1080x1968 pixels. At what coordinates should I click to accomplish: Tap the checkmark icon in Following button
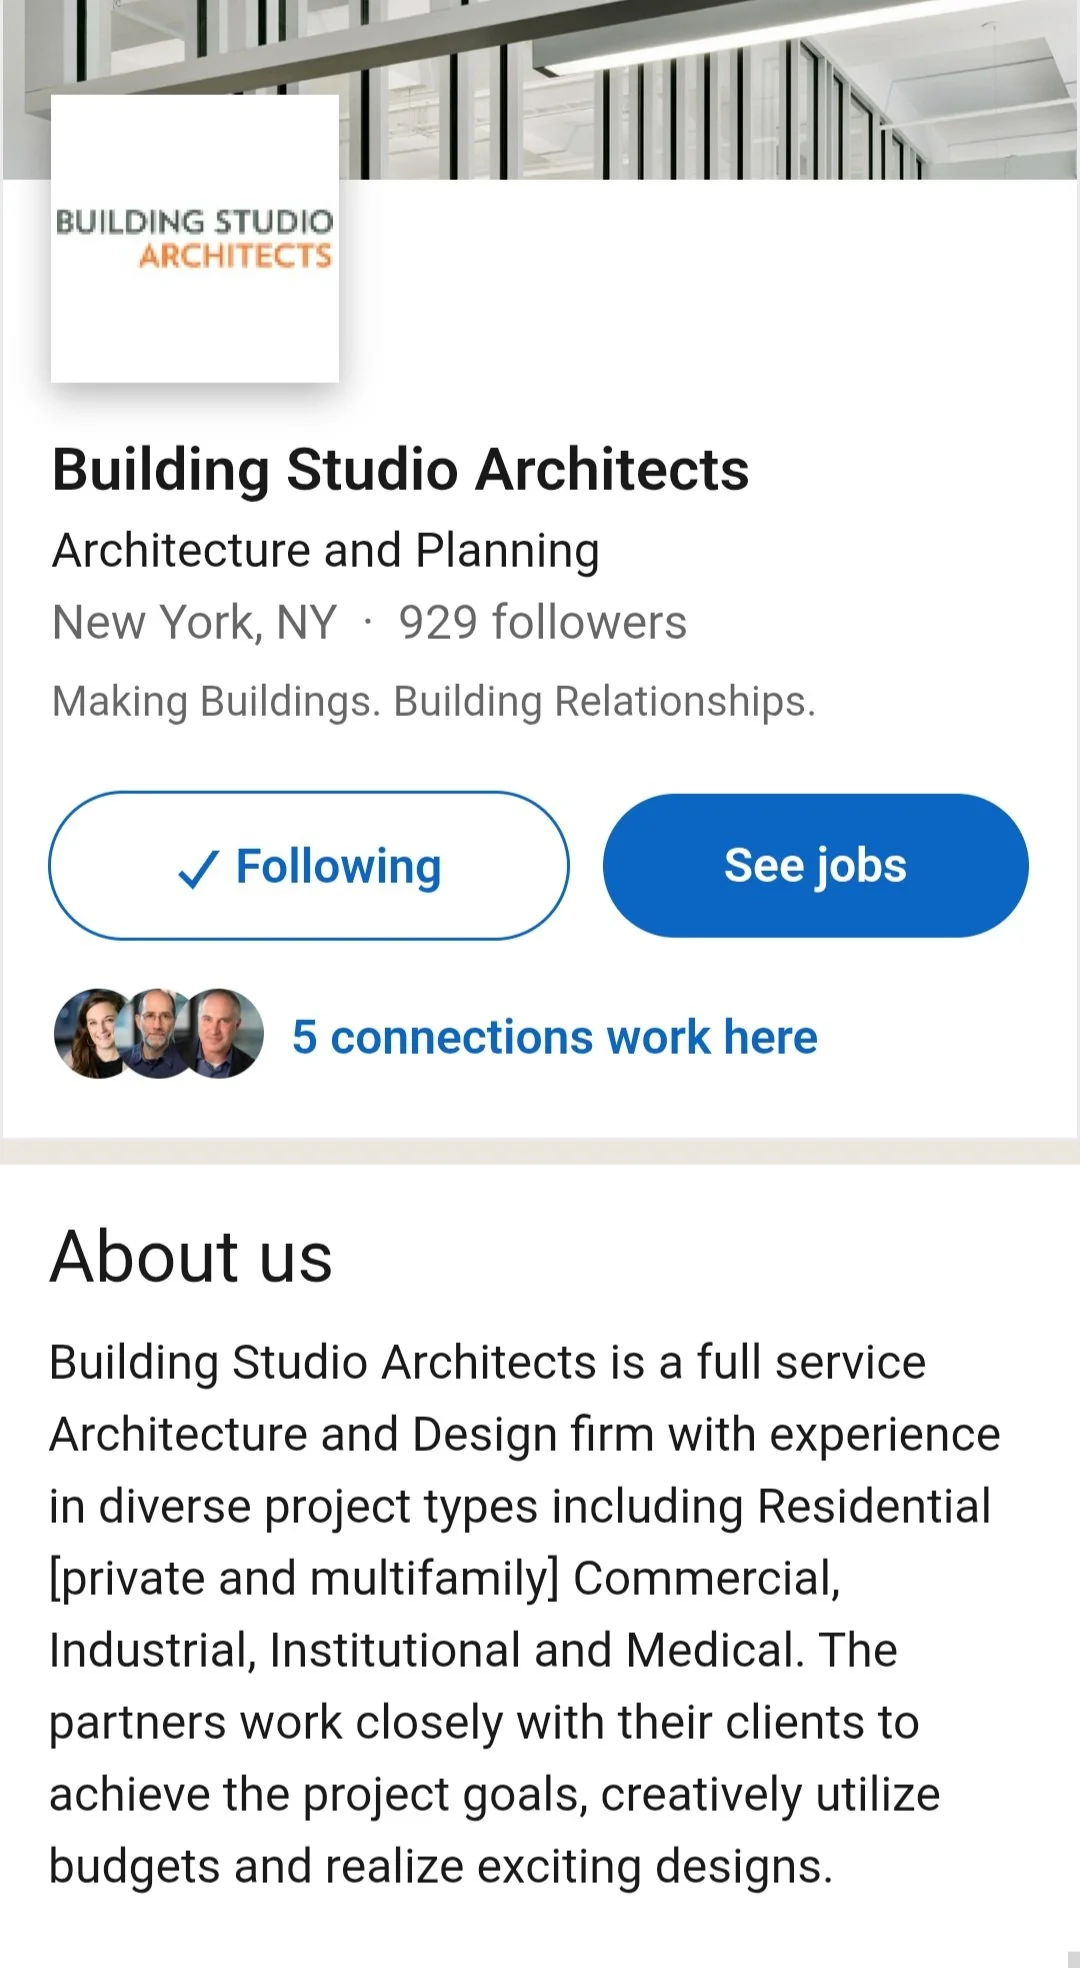(198, 868)
